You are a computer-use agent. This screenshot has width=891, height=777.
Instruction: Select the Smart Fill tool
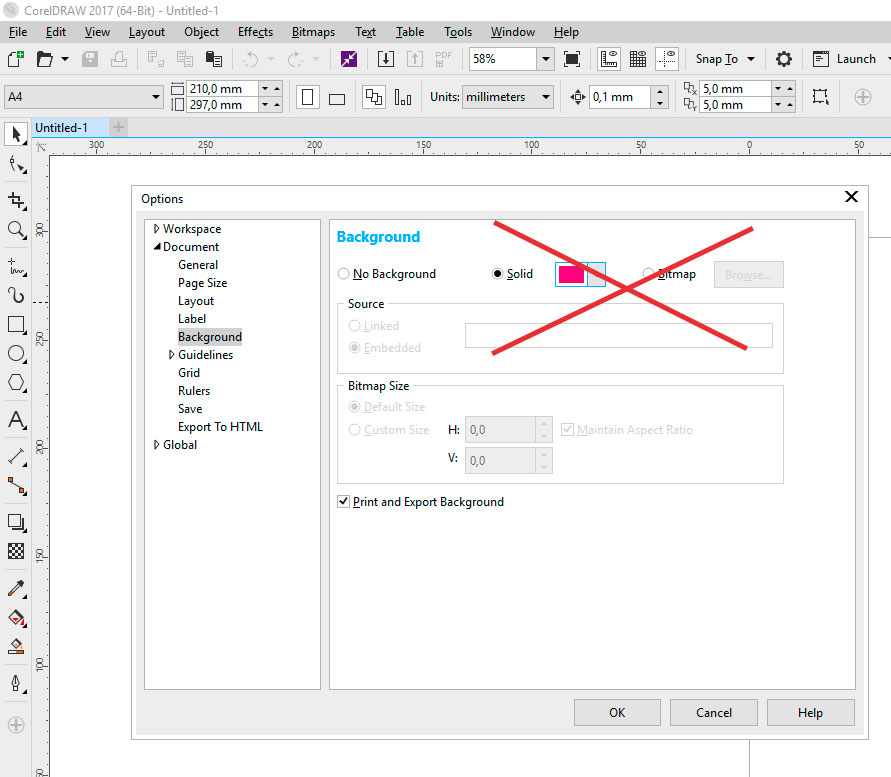coord(16,646)
